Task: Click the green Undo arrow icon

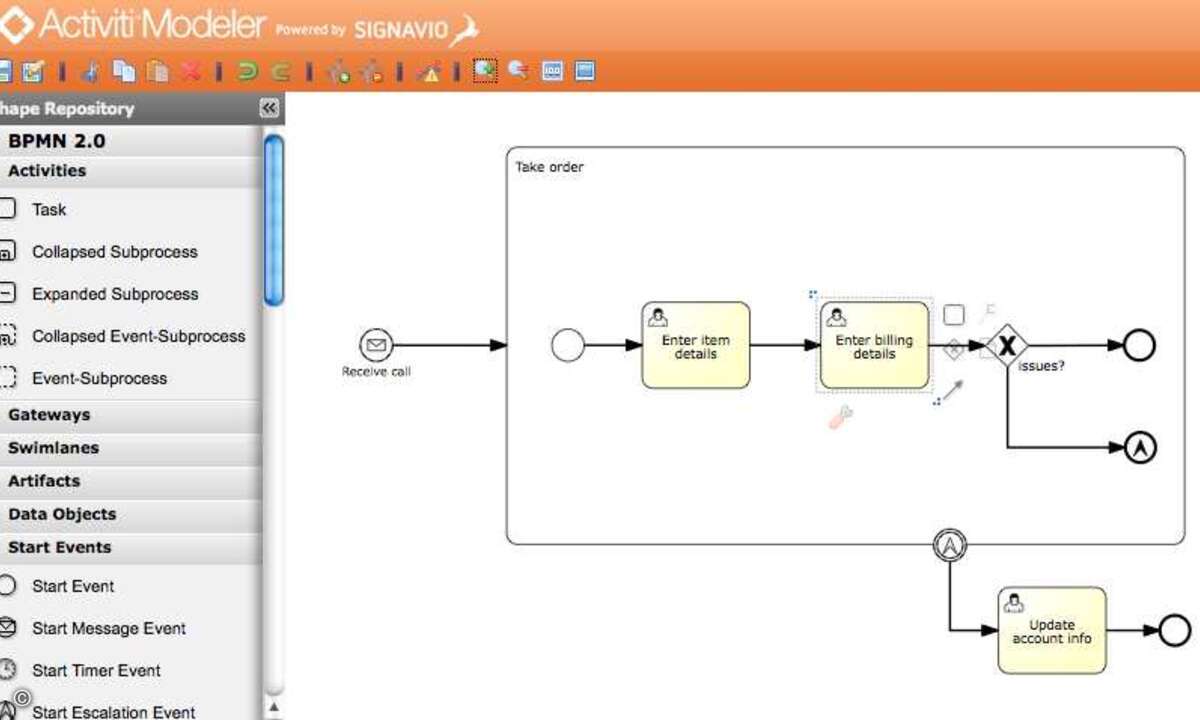Action: (248, 71)
